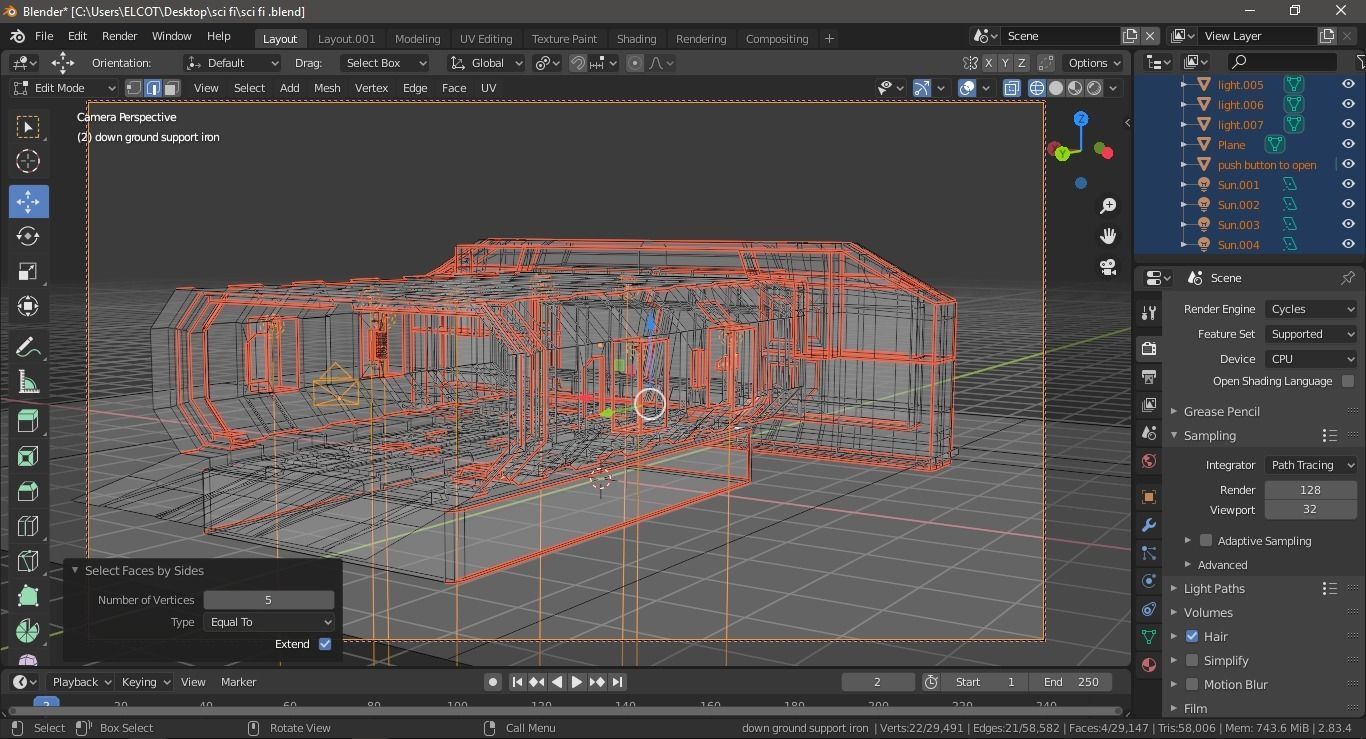Open the Options popover button
This screenshot has height=739, width=1366.
(1094, 63)
